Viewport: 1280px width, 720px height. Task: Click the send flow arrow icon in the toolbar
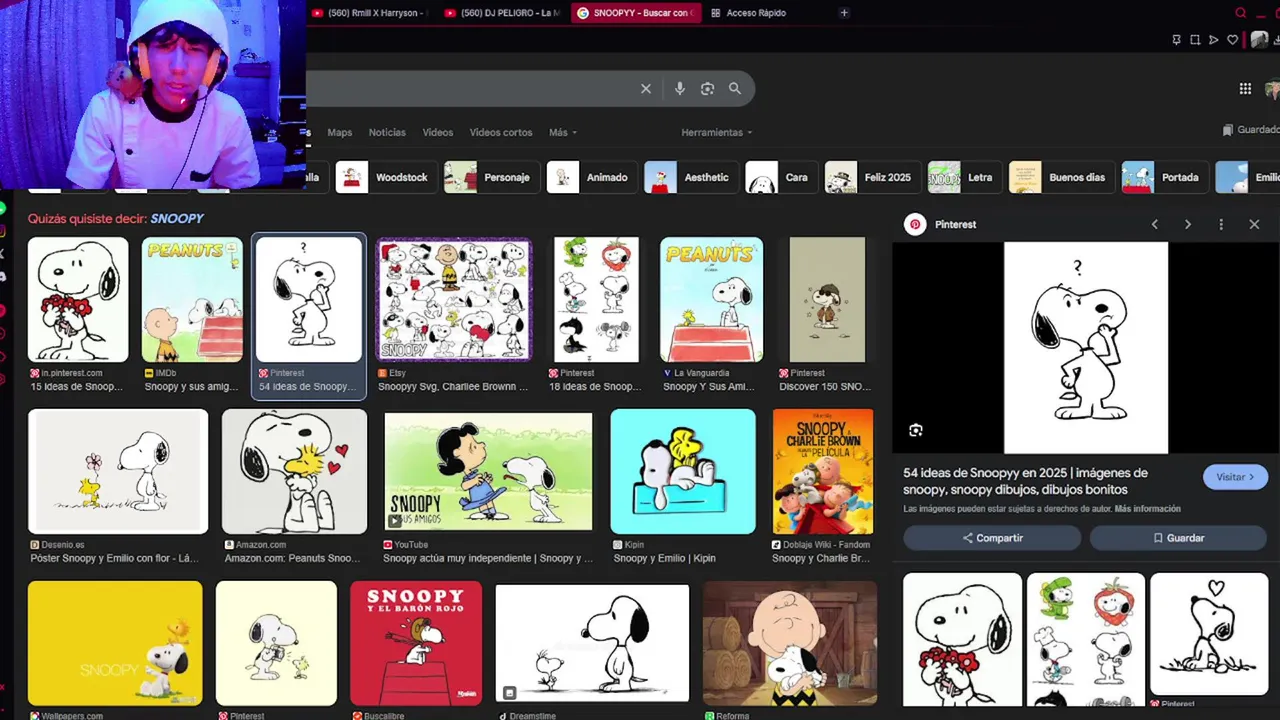click(1214, 40)
